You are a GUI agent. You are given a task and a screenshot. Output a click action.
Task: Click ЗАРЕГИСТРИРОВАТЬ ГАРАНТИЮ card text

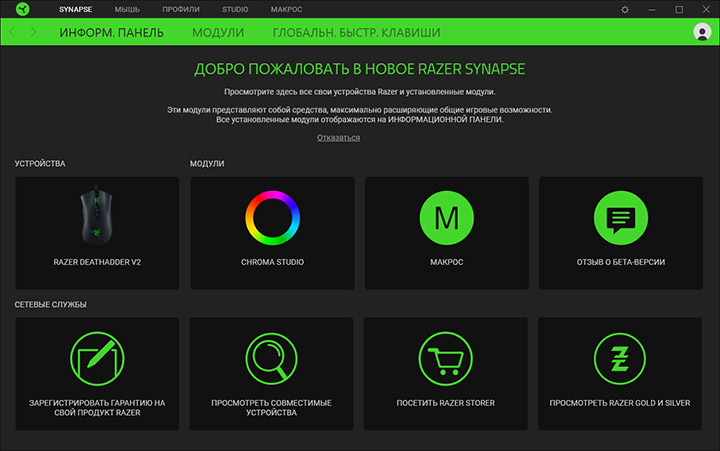click(x=97, y=408)
